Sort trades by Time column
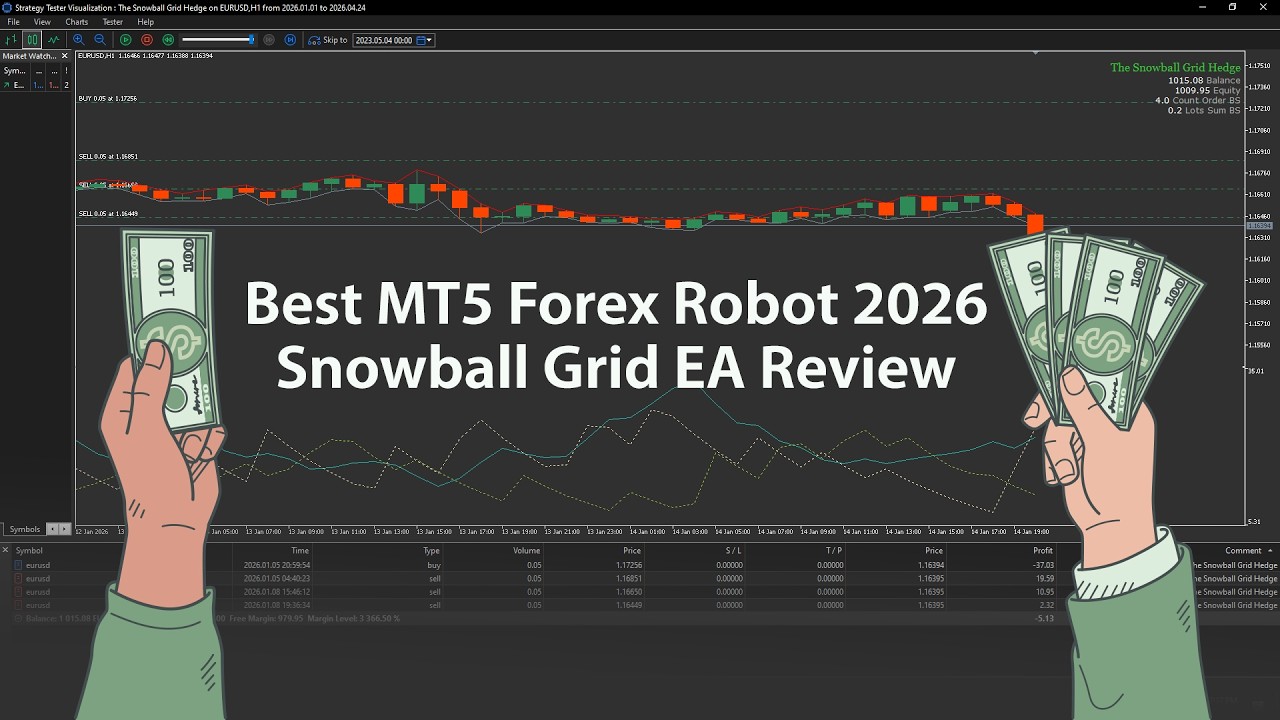 click(x=300, y=550)
